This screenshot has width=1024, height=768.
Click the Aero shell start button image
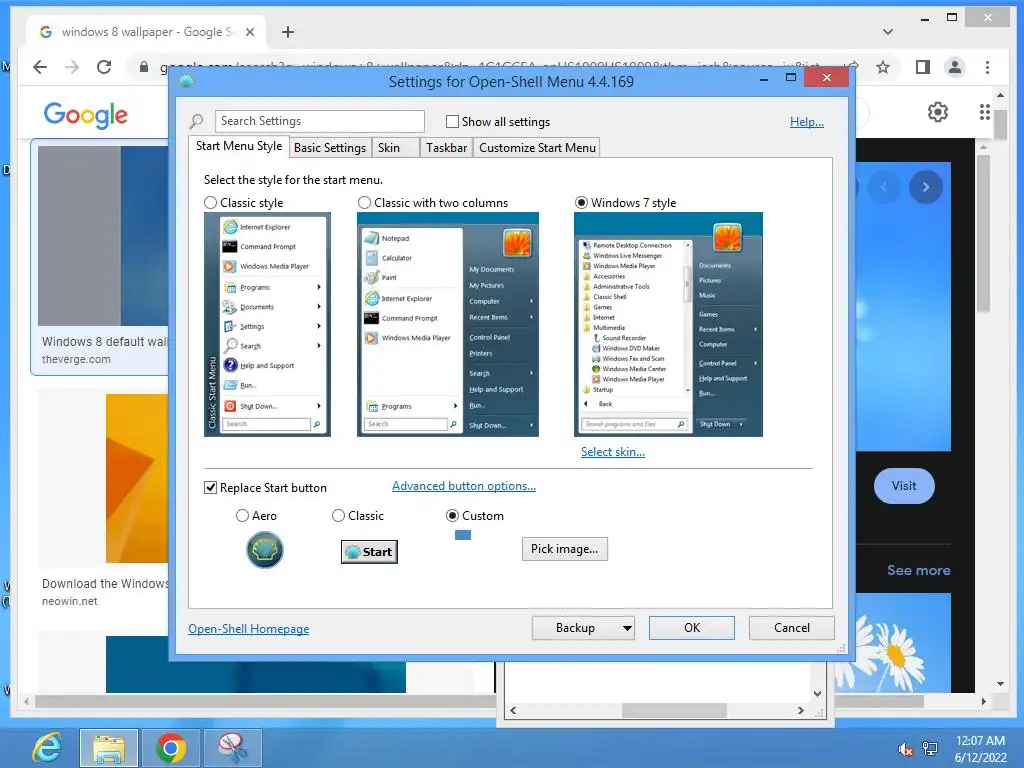pos(264,550)
